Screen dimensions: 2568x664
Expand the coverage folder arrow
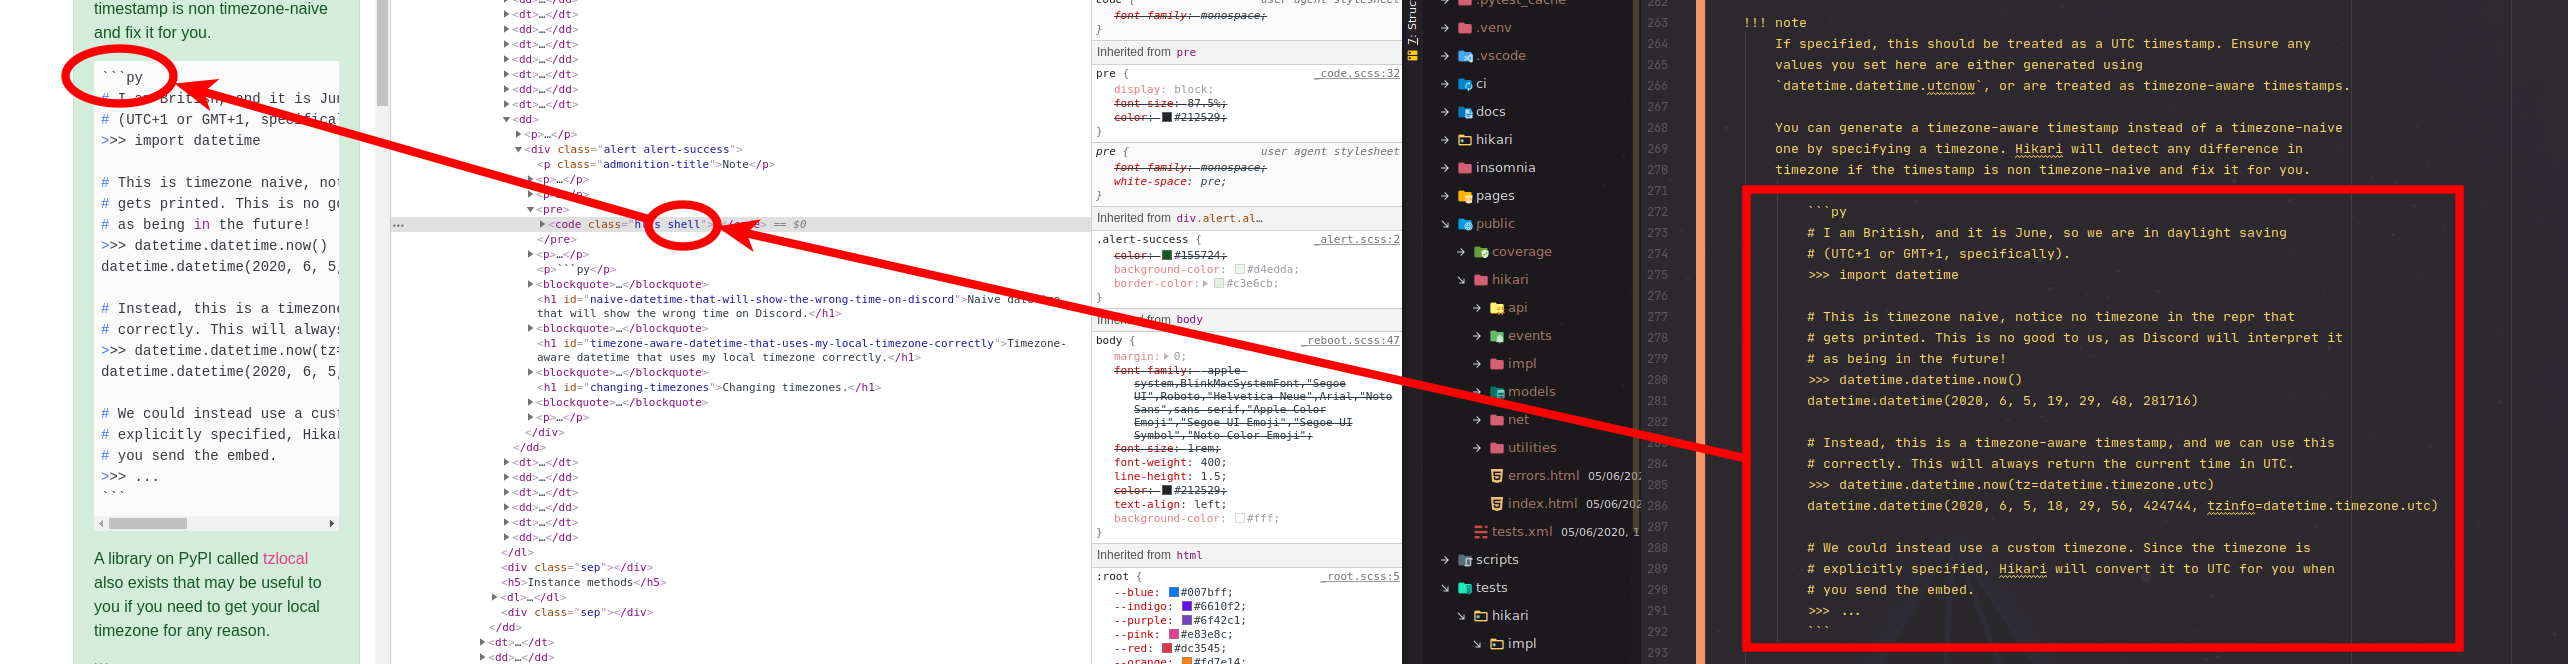(1461, 252)
